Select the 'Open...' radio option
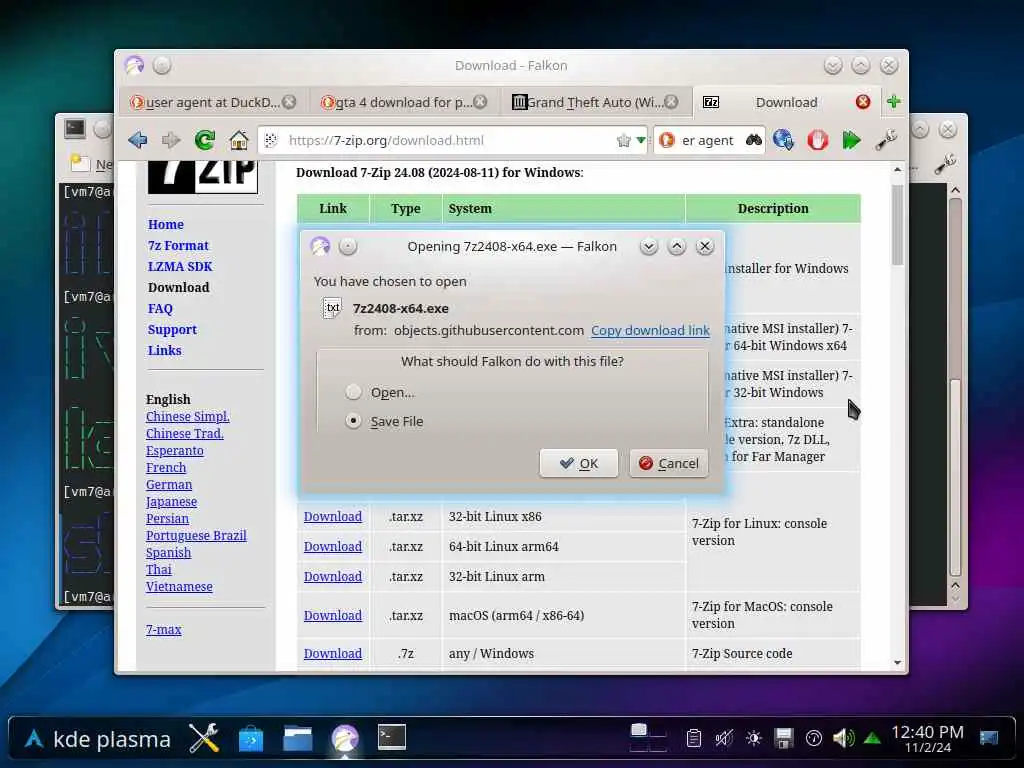 pos(353,392)
